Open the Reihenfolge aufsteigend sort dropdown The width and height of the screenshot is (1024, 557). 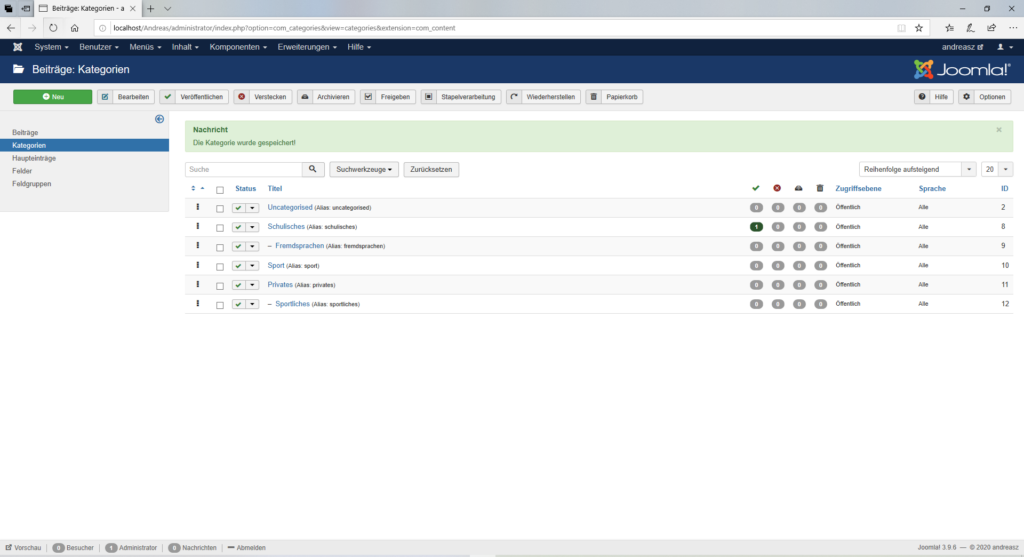(x=917, y=170)
